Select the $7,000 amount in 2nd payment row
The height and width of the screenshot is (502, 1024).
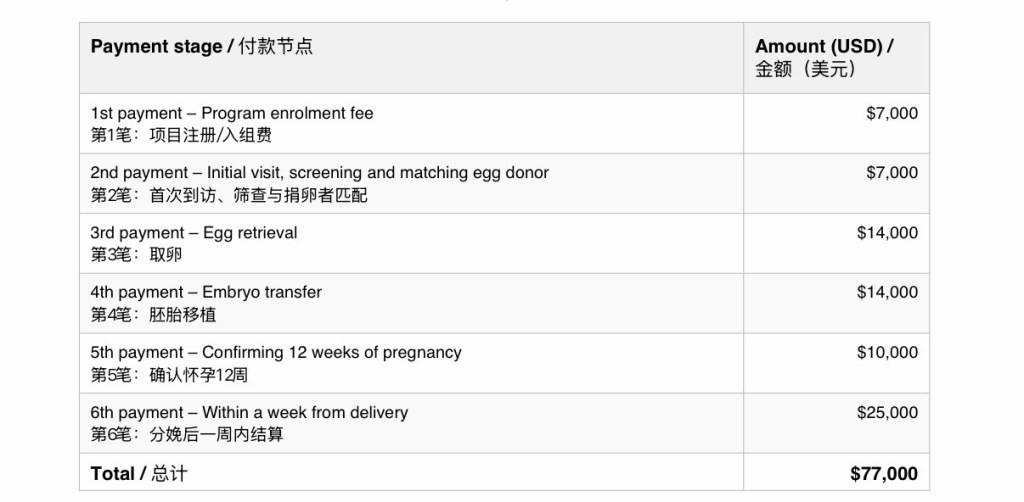pos(891,173)
